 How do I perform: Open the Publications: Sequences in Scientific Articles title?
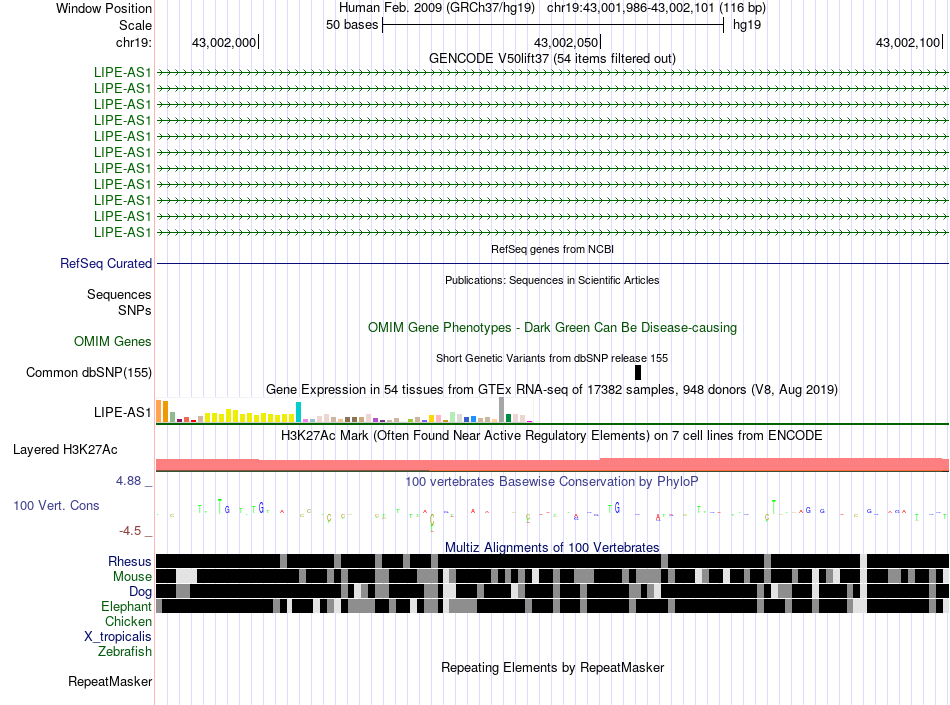552,280
